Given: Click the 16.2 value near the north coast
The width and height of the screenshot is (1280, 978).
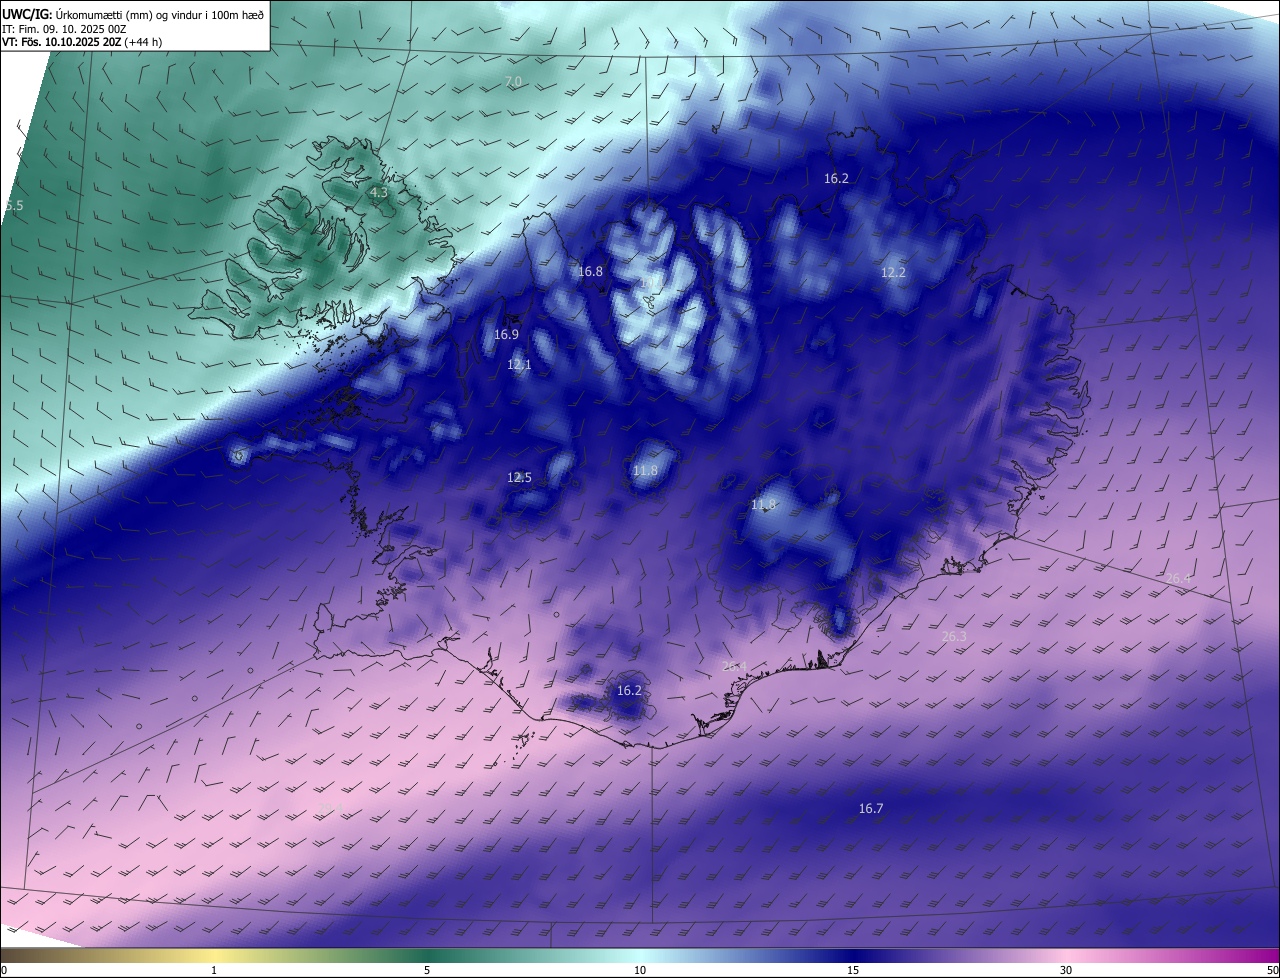Looking at the screenshot, I should [x=836, y=179].
